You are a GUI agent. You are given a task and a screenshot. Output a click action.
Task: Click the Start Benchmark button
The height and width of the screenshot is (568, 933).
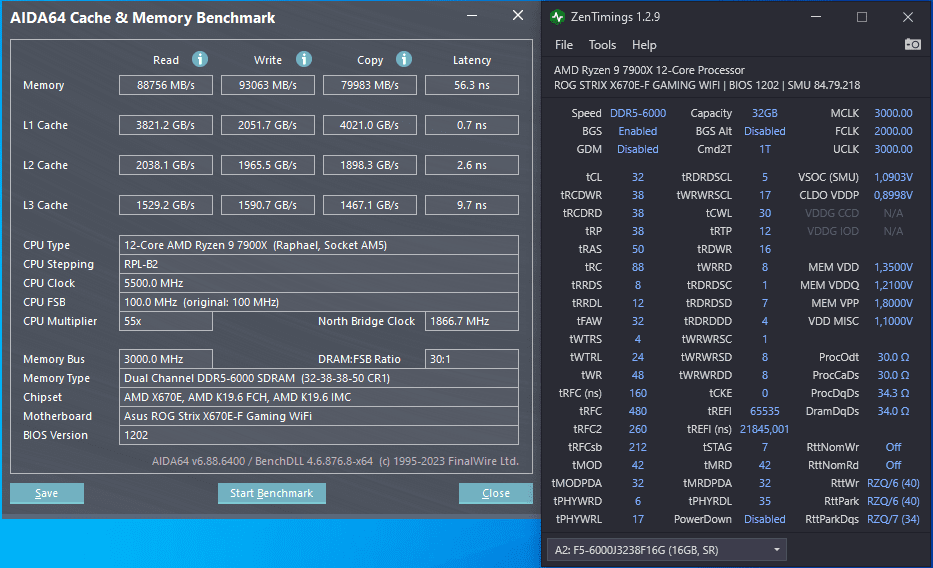271,493
